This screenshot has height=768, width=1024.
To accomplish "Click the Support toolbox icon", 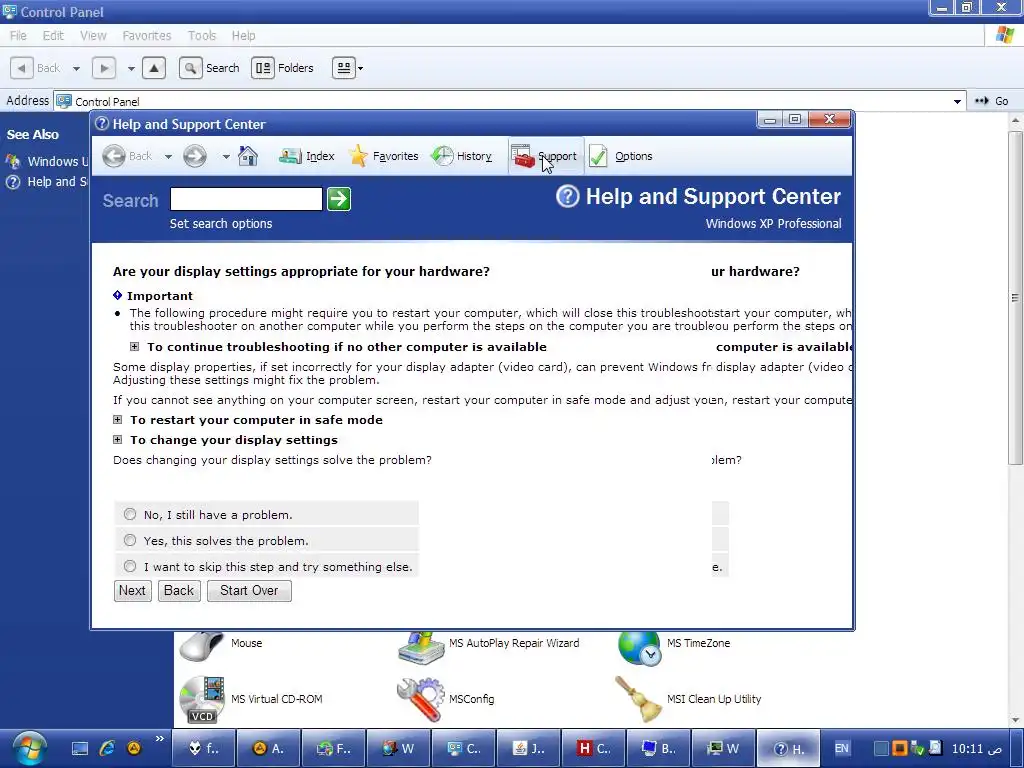I will coord(522,157).
